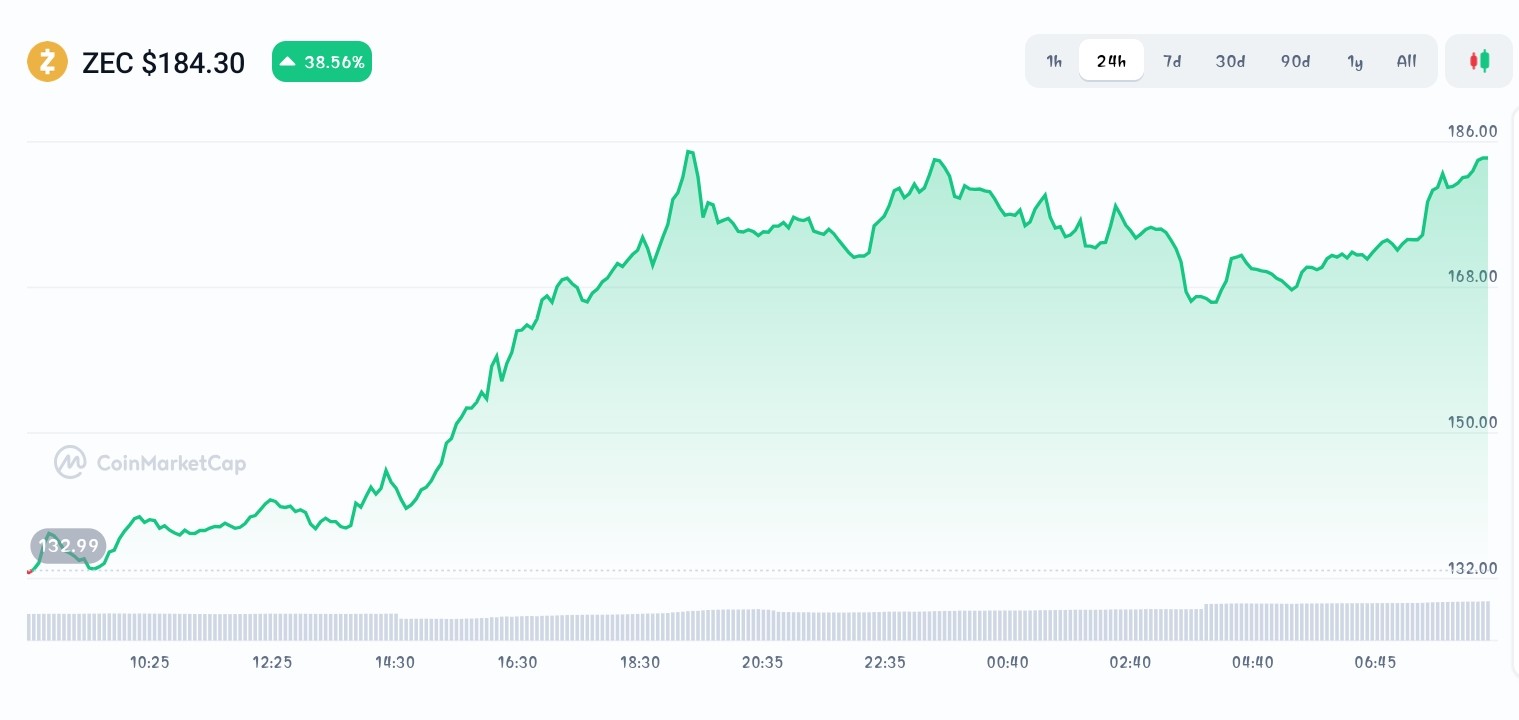The width and height of the screenshot is (1519, 720).
Task: Click the Zcash coin logo icon
Action: (47, 62)
